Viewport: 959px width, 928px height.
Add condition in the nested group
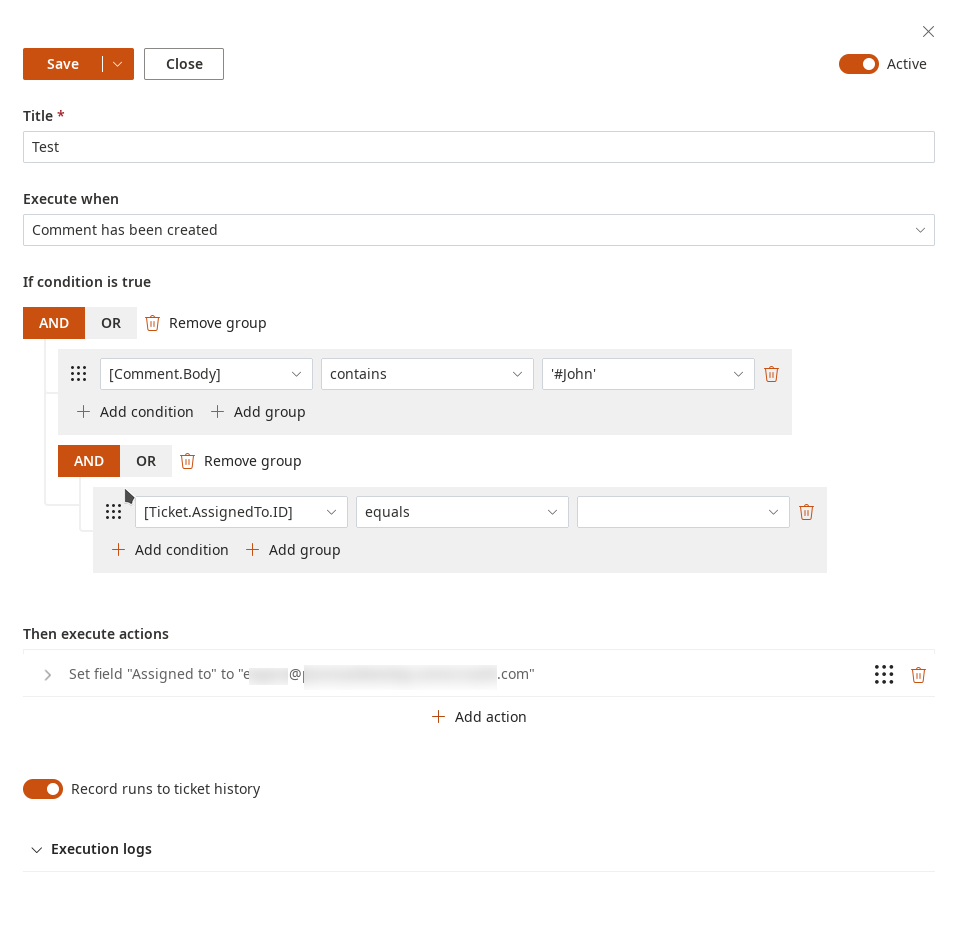[170, 550]
